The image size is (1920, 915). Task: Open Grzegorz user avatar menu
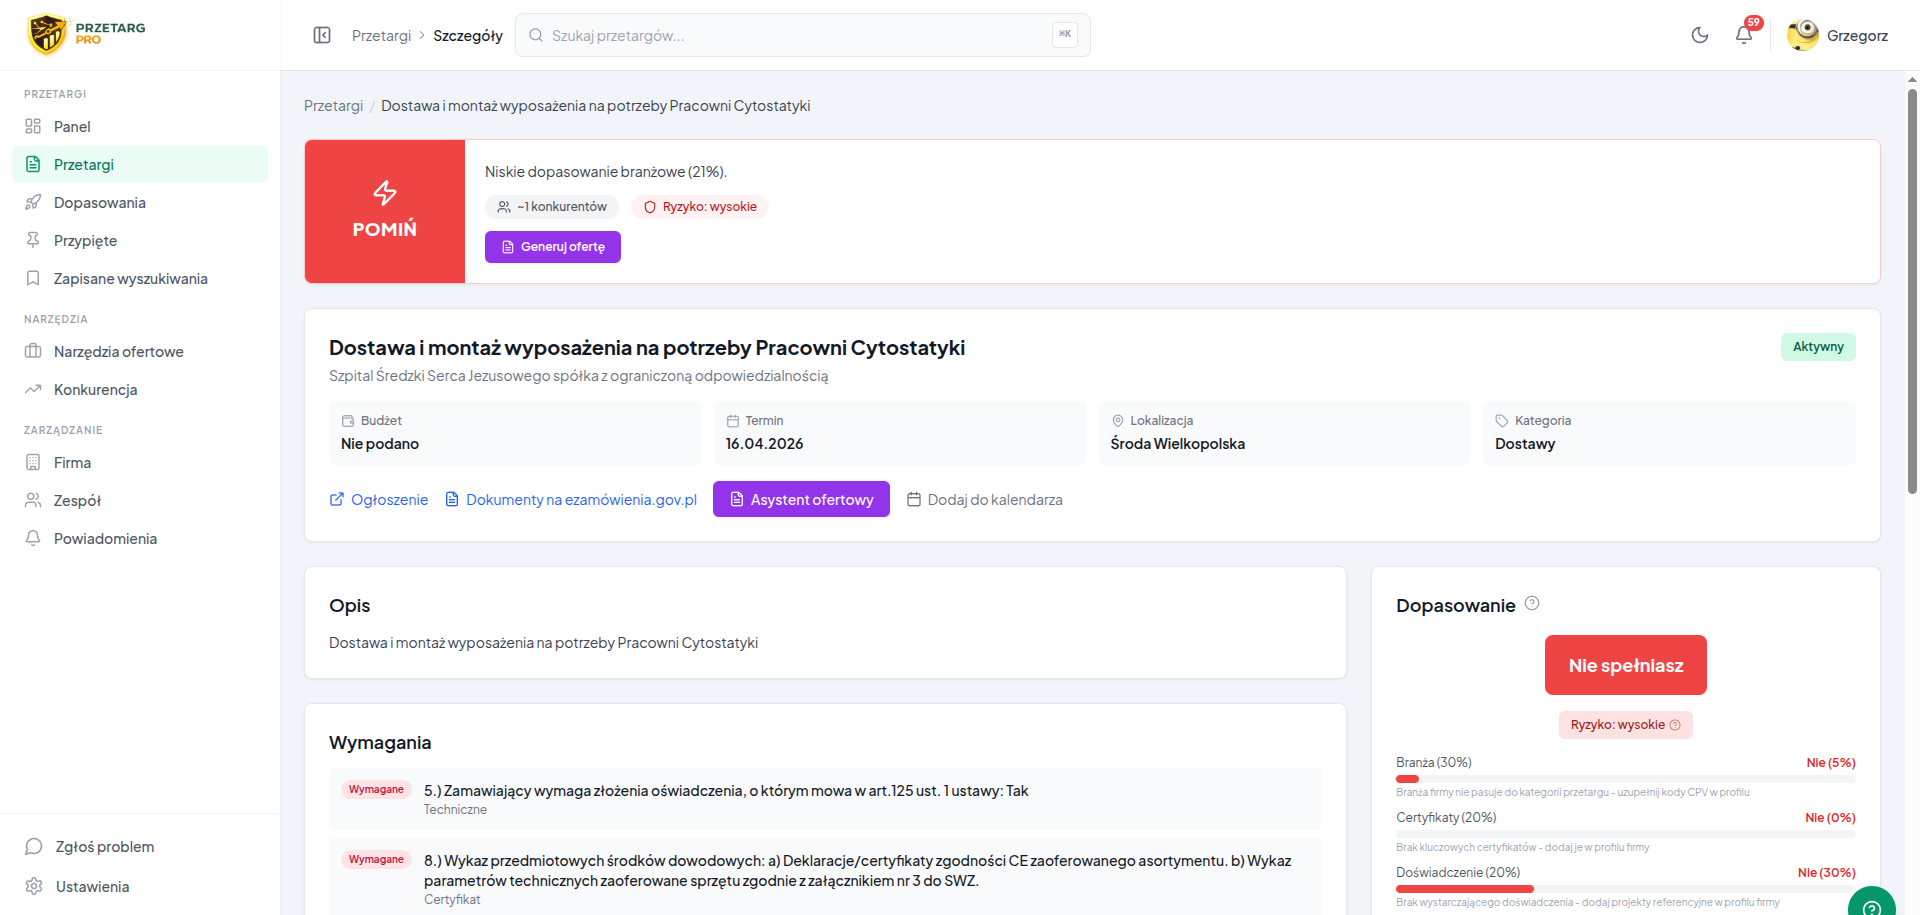click(1838, 35)
